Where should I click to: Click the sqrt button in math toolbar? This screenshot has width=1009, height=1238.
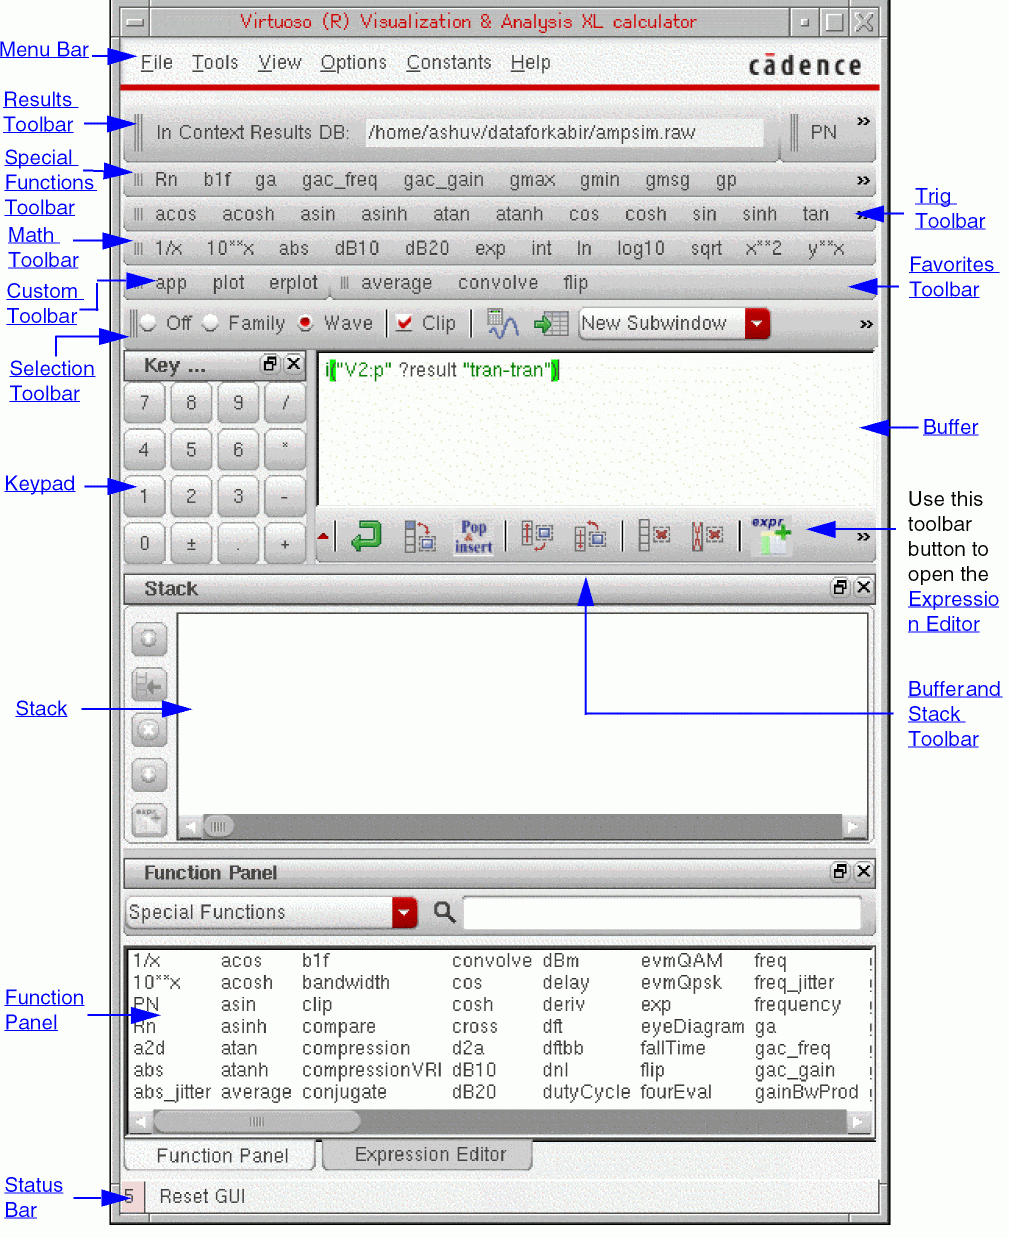(706, 248)
